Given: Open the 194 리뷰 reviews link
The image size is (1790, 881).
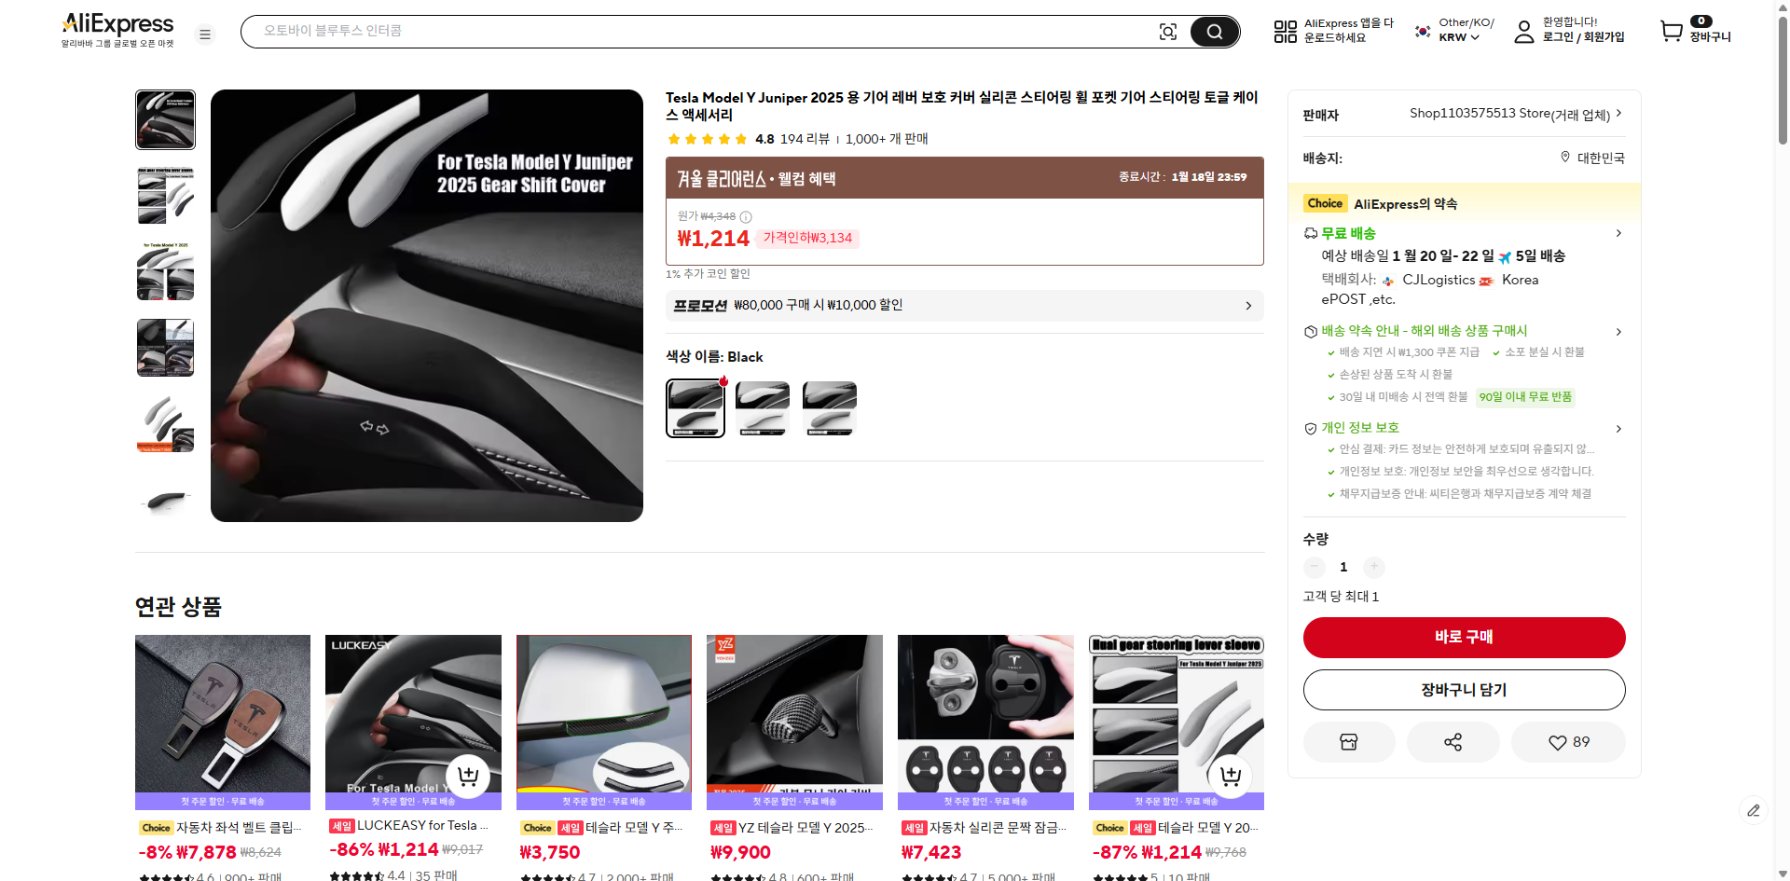Looking at the screenshot, I should coord(805,139).
